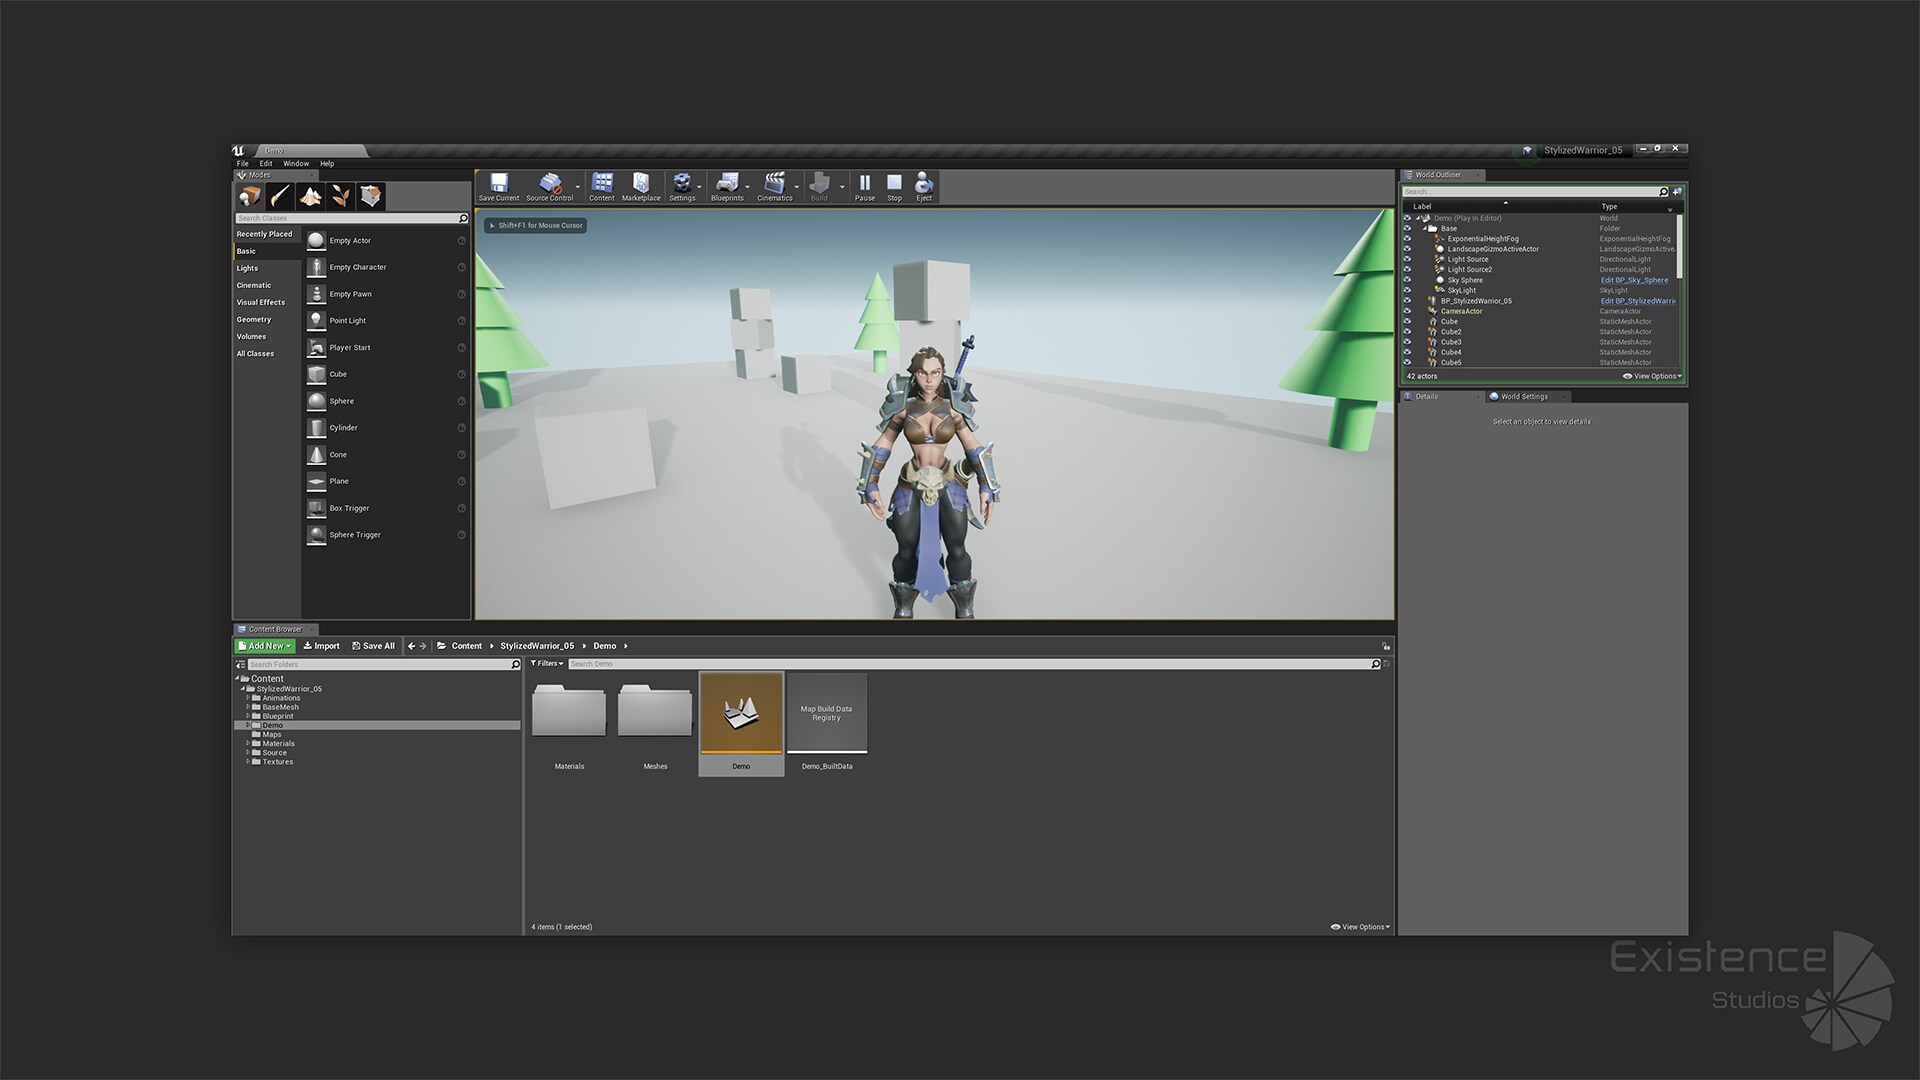Toggle visibility of Sky Sphere actor
The image size is (1920, 1080).
(1407, 280)
